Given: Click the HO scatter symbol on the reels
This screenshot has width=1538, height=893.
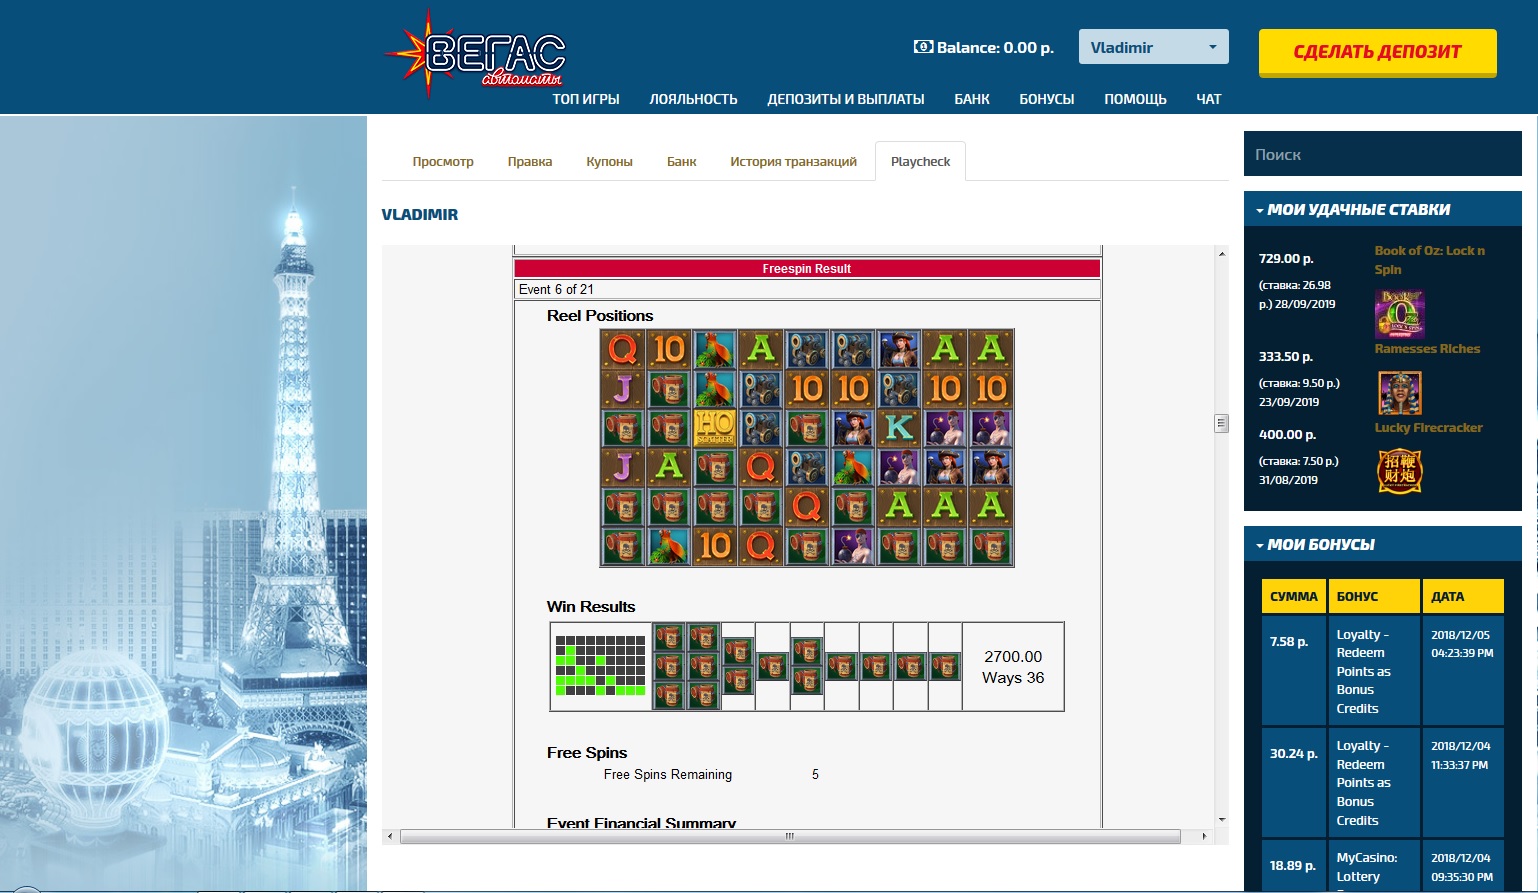Looking at the screenshot, I should click(x=715, y=428).
